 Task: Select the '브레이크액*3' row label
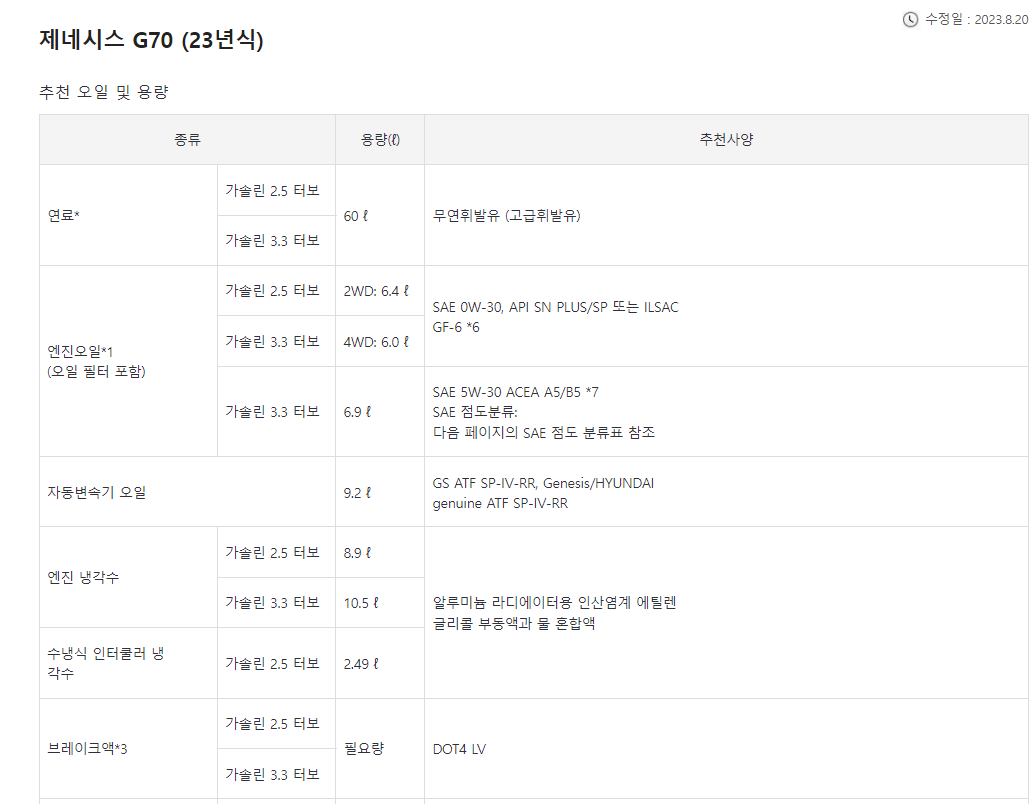(87, 748)
